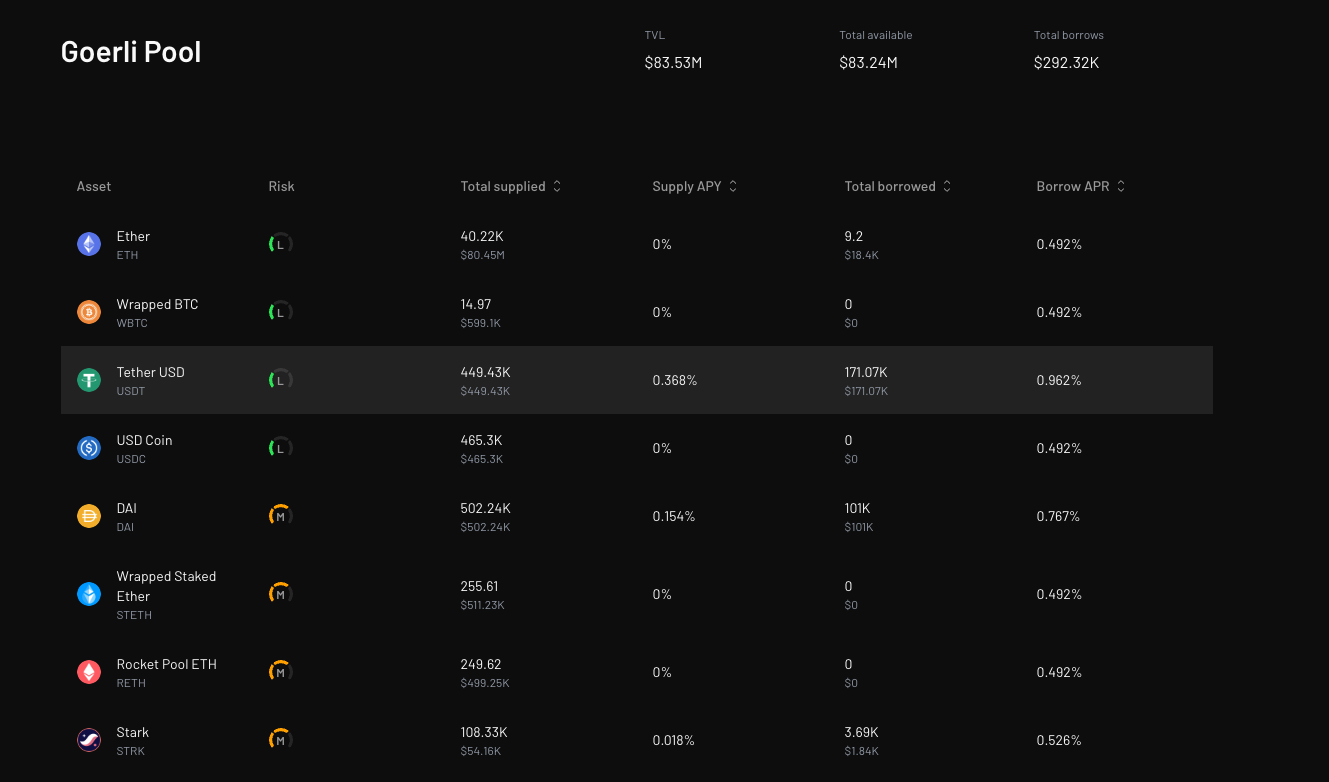Screen dimensions: 1329x782
Task: Click Ether total borrowed 9.2
Action: (x=853, y=236)
